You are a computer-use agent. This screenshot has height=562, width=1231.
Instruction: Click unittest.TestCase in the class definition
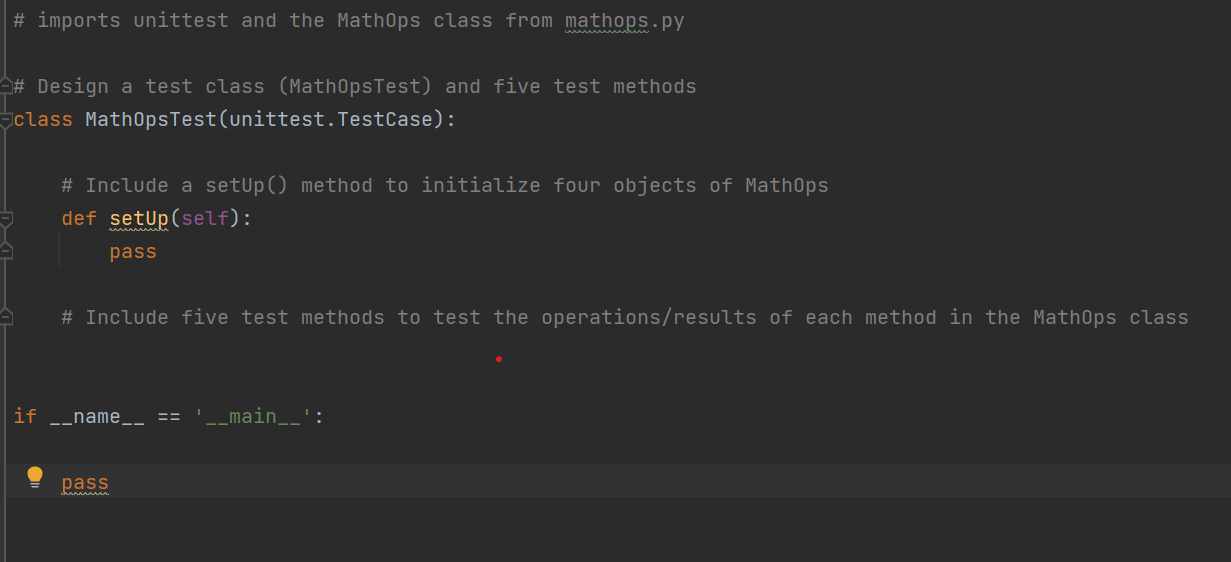pos(331,120)
